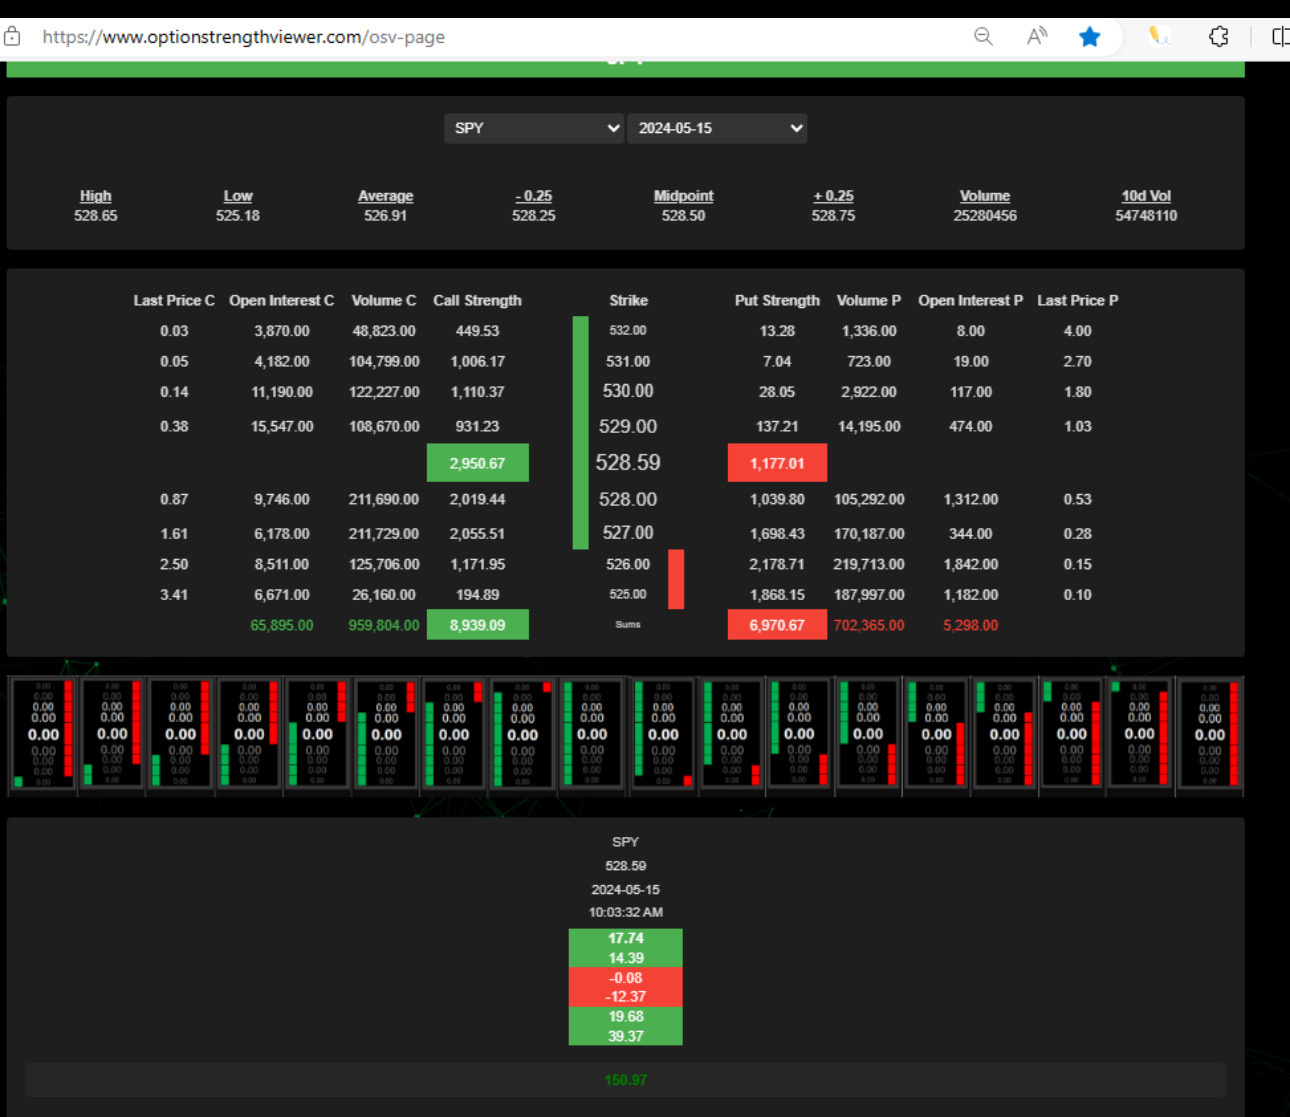Click the 150.97 green total value
The image size is (1290, 1117).
pos(626,1080)
